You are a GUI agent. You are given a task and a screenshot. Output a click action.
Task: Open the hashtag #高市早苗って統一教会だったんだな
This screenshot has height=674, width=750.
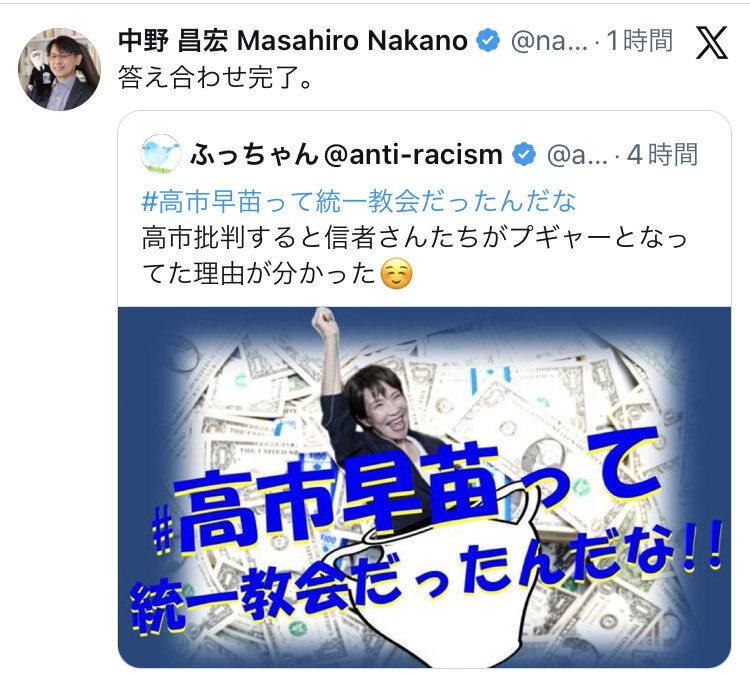[x=359, y=201]
